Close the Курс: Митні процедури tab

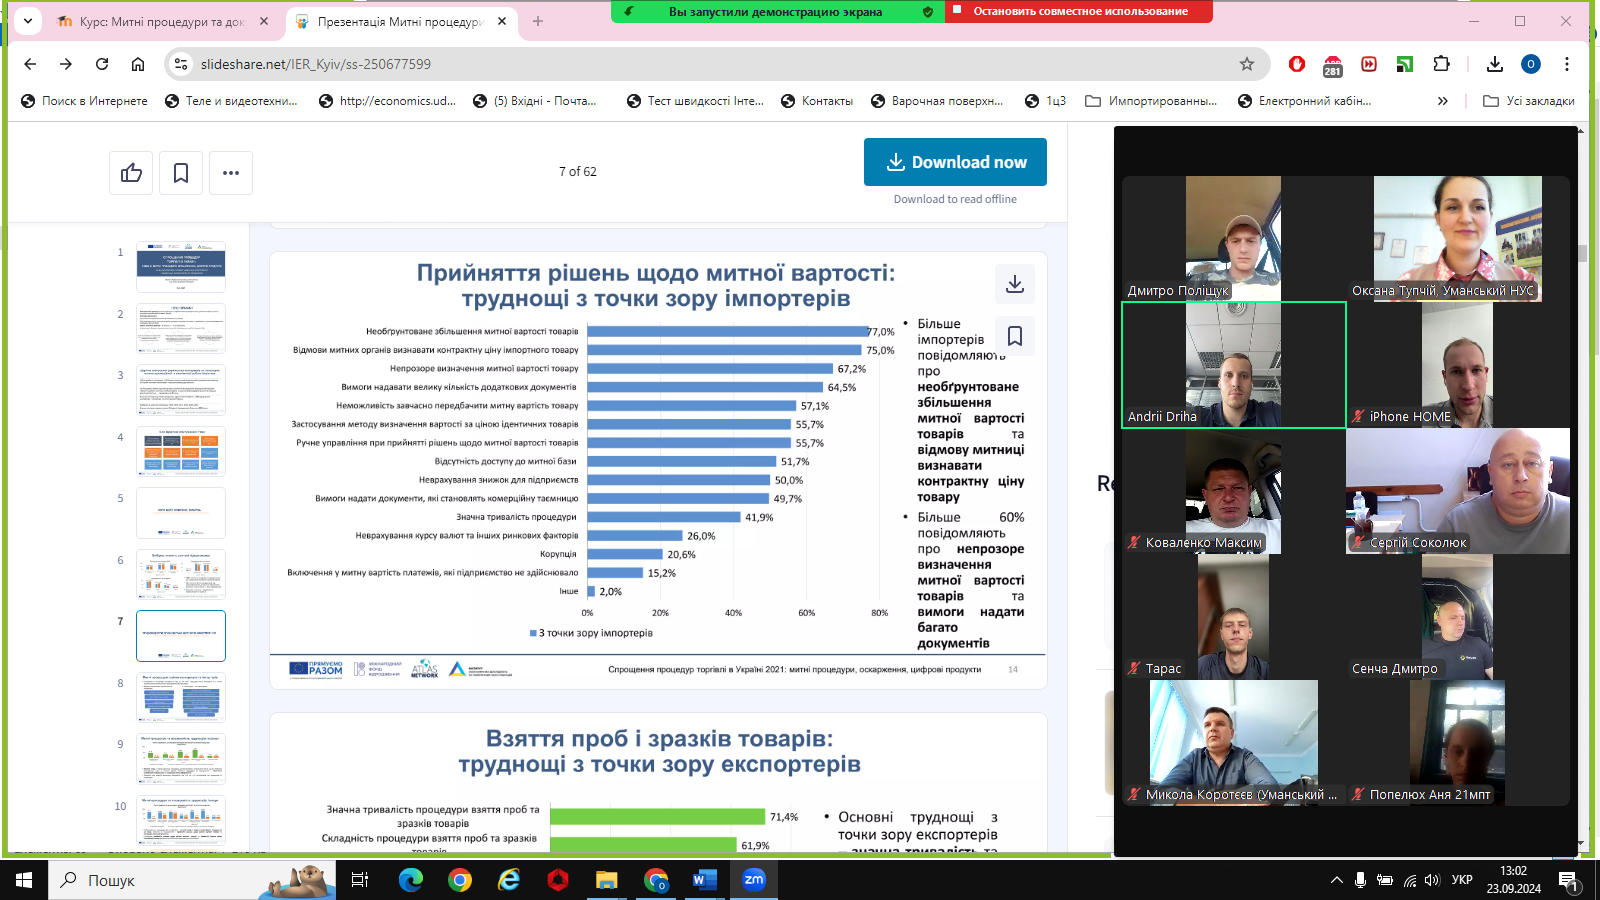pos(264,21)
